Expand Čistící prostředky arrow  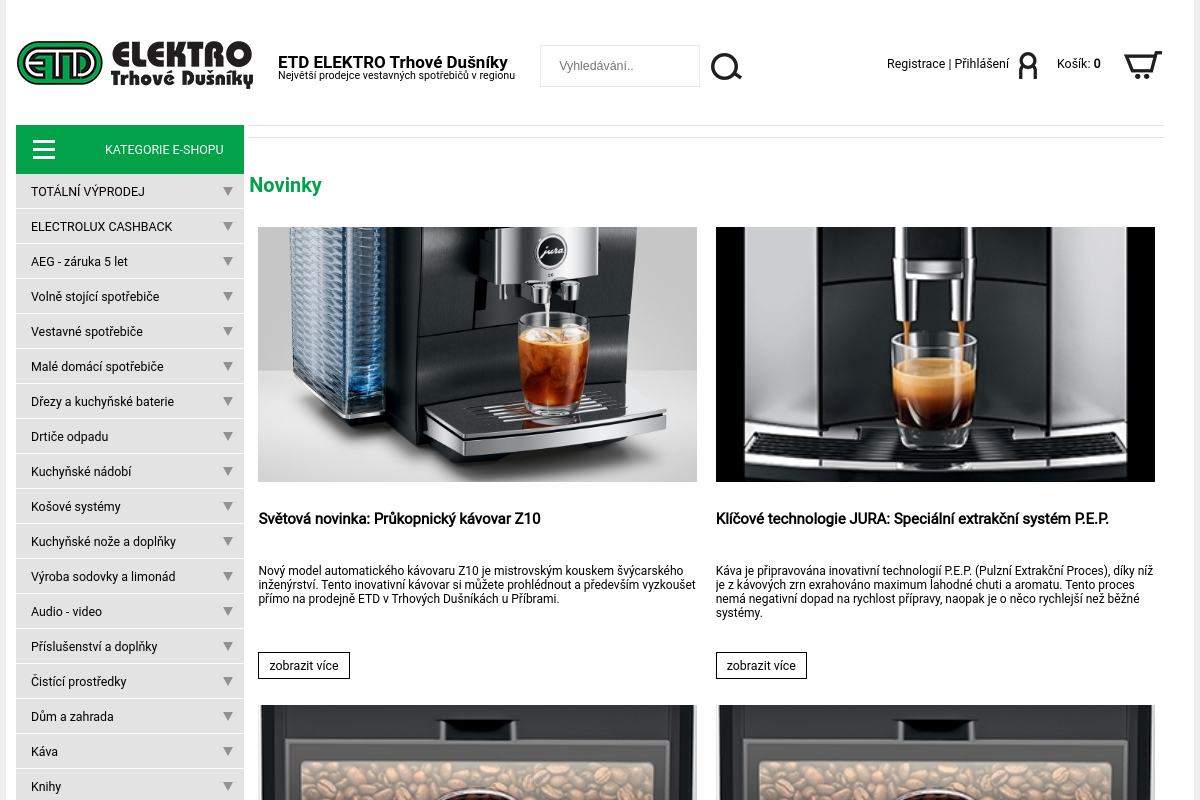pos(228,681)
